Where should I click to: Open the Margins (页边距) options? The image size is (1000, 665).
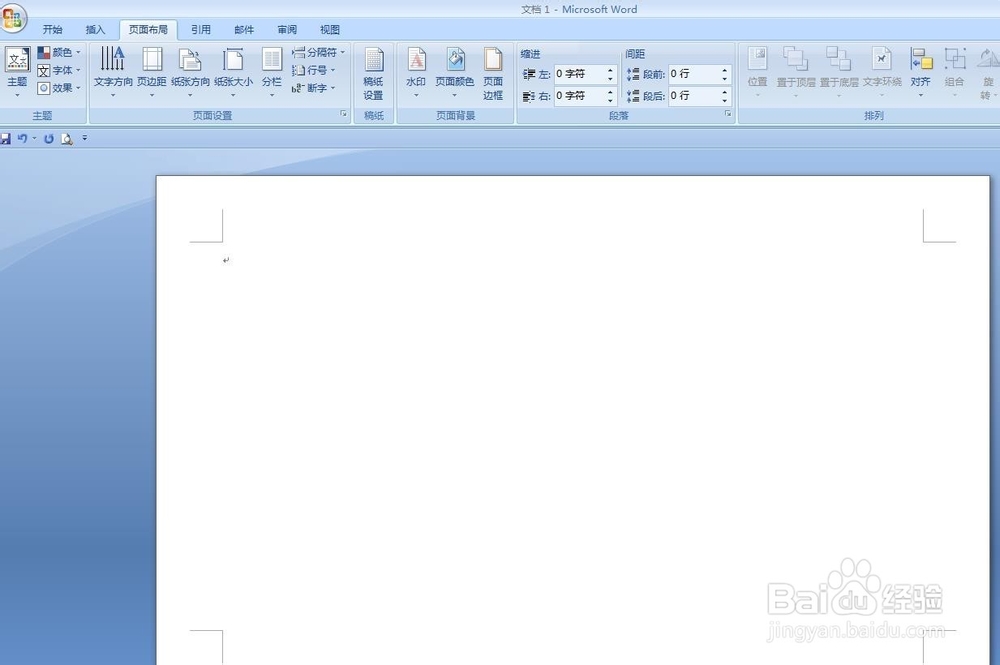tap(152, 70)
